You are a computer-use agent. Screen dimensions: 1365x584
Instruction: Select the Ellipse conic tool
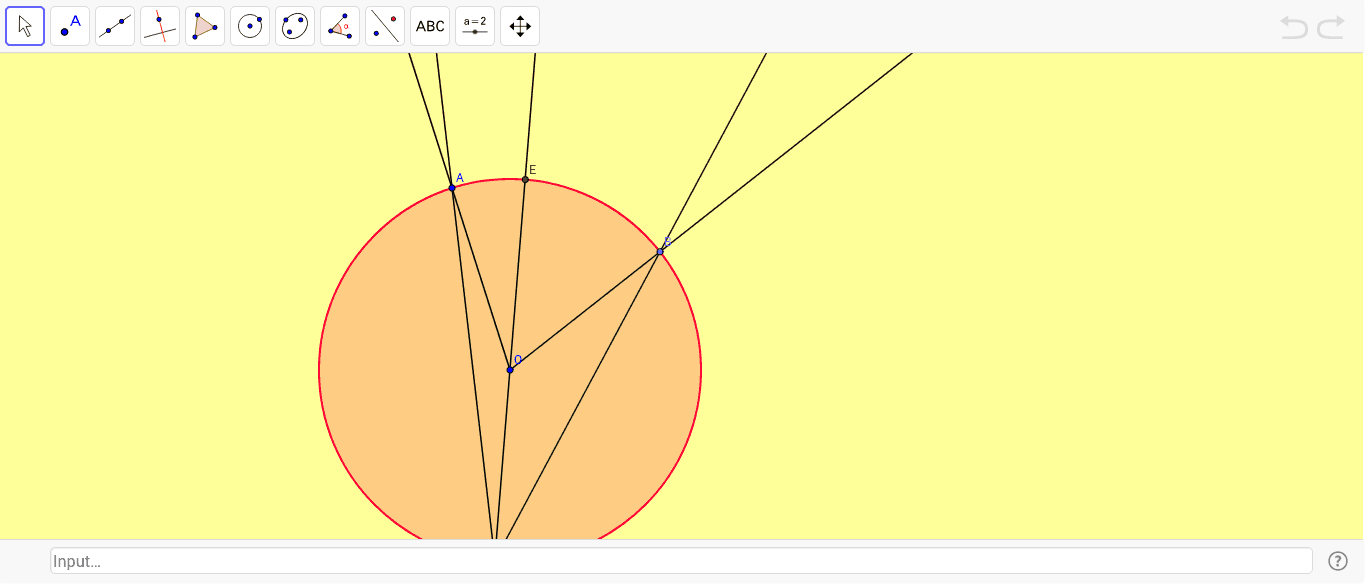(295, 26)
